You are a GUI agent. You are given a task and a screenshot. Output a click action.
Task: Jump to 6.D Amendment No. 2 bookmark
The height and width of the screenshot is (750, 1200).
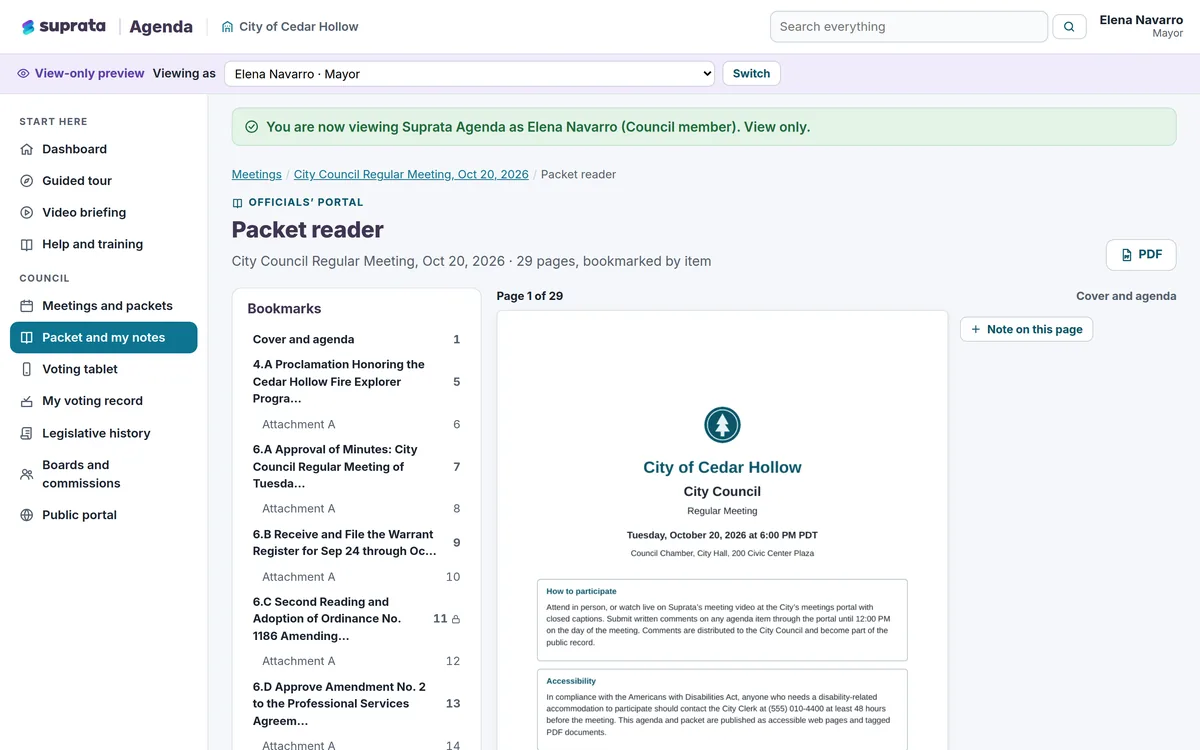pyautogui.click(x=356, y=704)
